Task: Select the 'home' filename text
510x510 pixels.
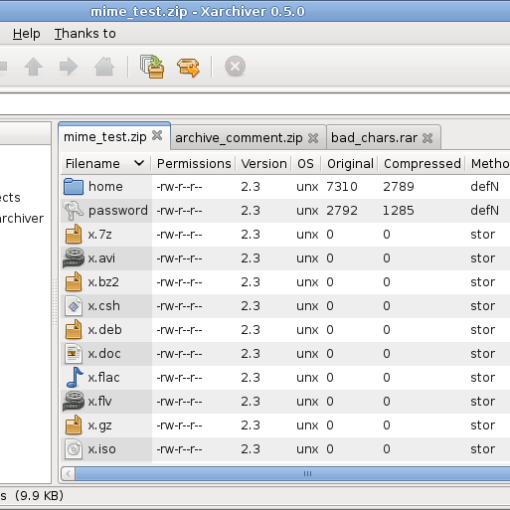Action: (105, 187)
